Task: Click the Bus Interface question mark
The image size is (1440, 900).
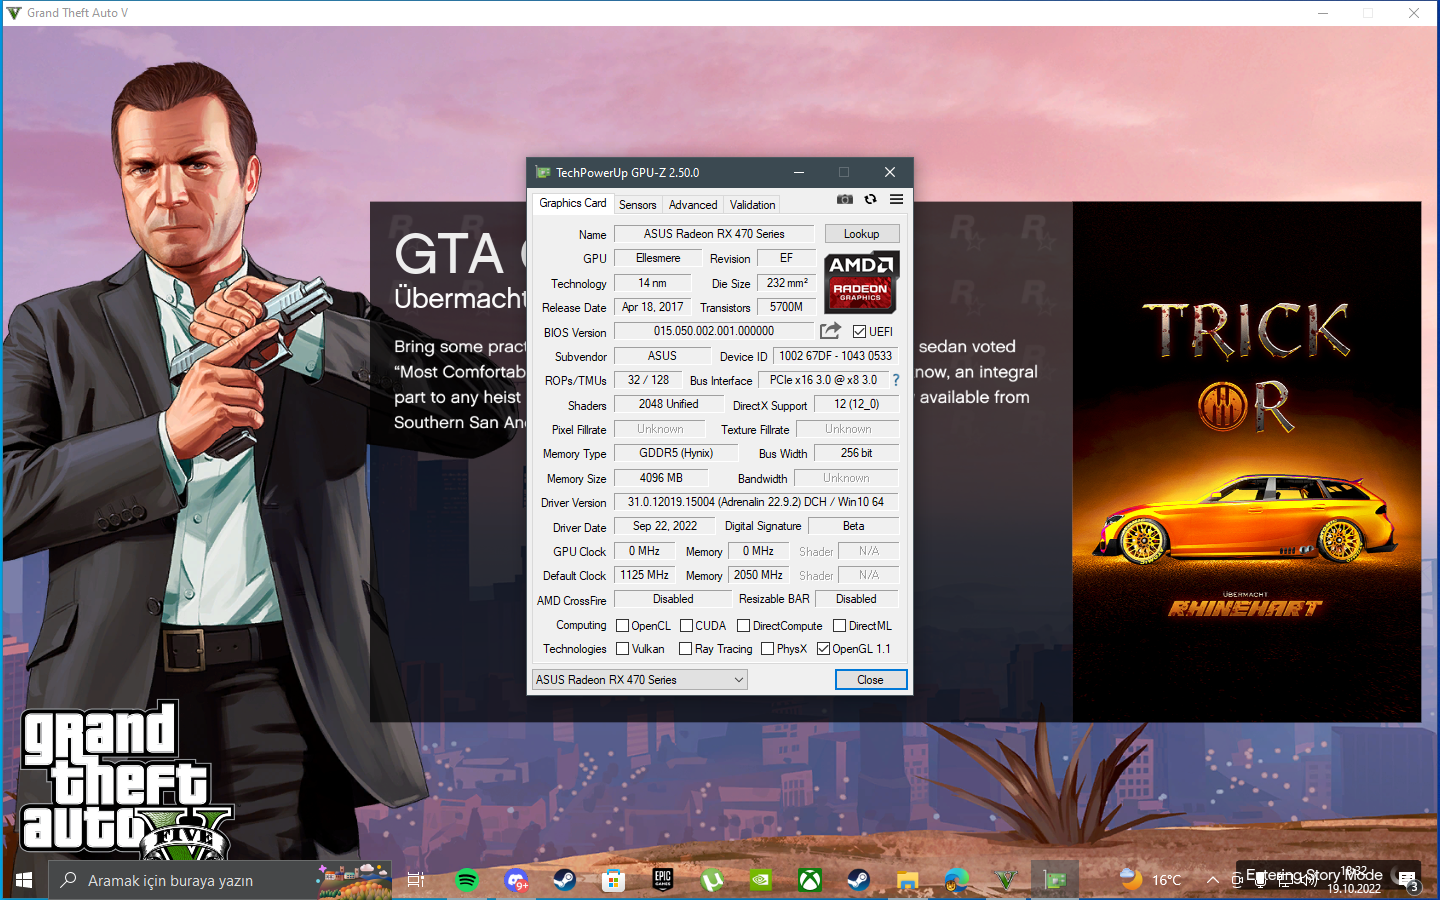Action: (896, 380)
